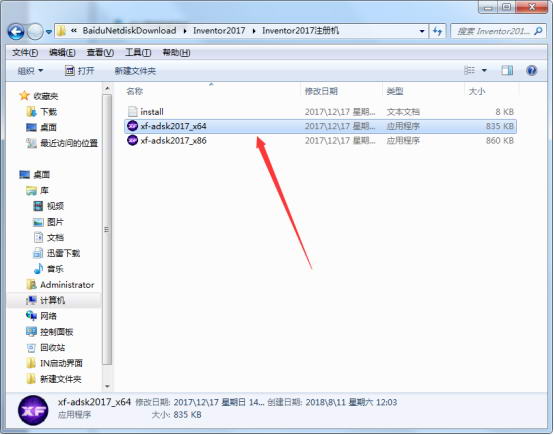
Task: Sort by the 大小 column header
Action: pyautogui.click(x=477, y=92)
